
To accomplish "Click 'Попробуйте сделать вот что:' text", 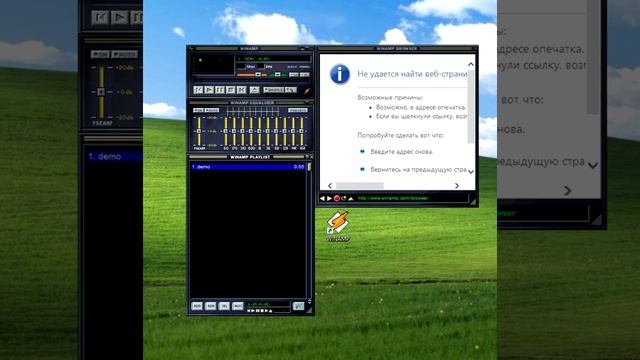I will click(x=400, y=135).
